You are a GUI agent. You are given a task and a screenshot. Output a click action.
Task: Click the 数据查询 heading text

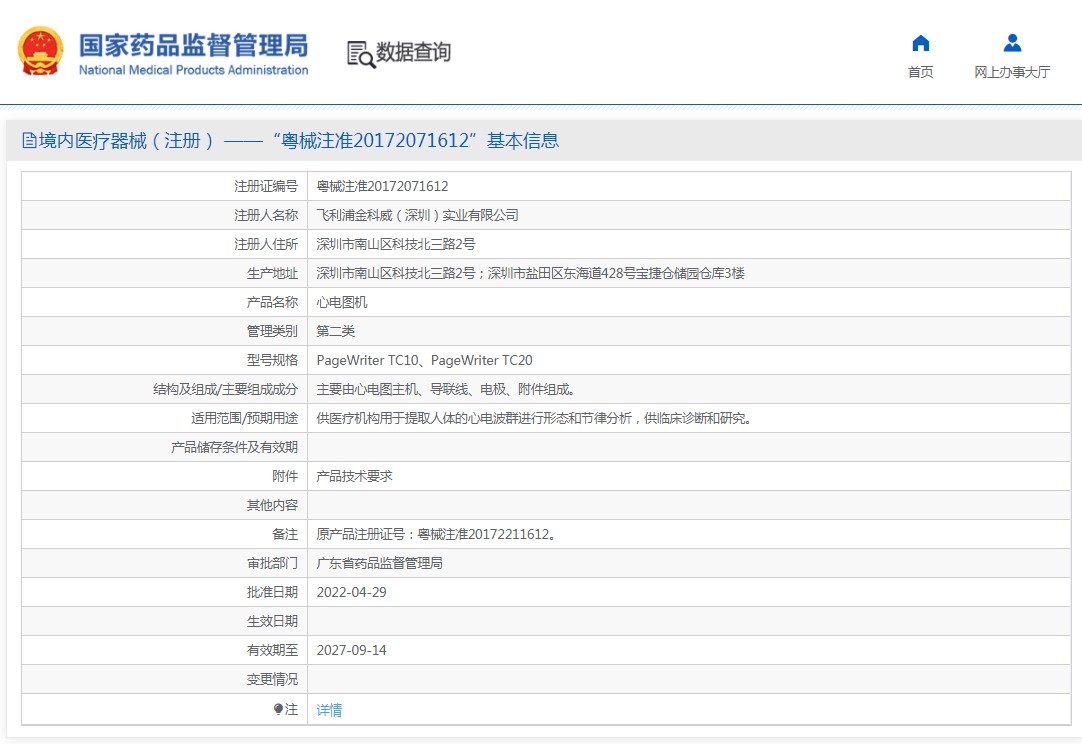[413, 52]
